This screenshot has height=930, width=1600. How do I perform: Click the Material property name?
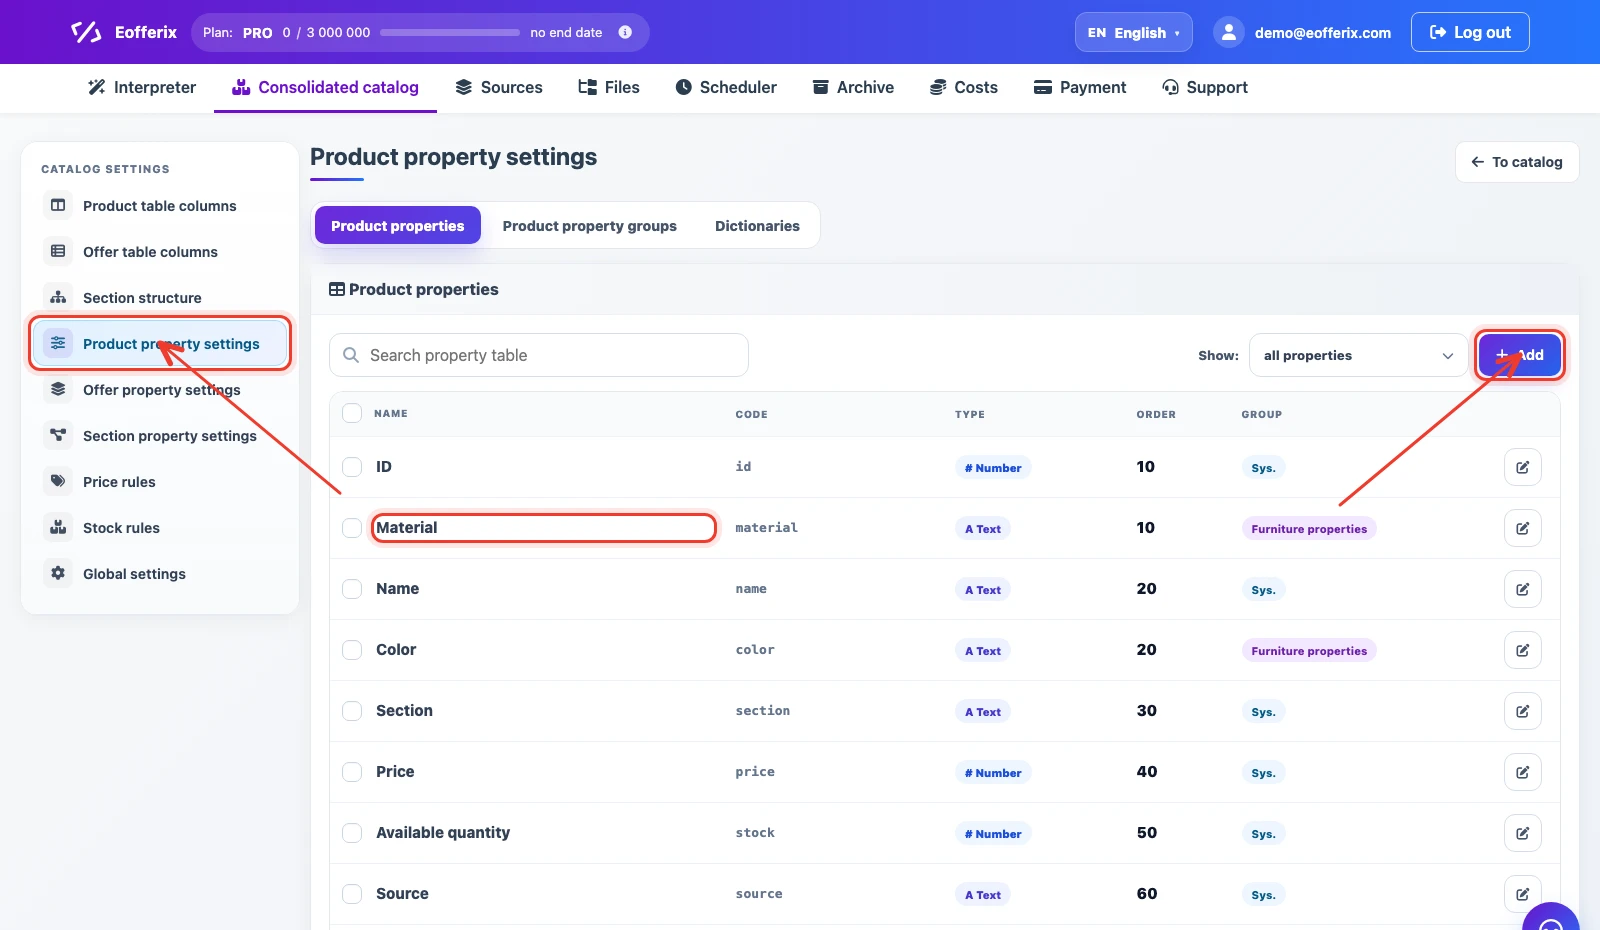pos(407,528)
